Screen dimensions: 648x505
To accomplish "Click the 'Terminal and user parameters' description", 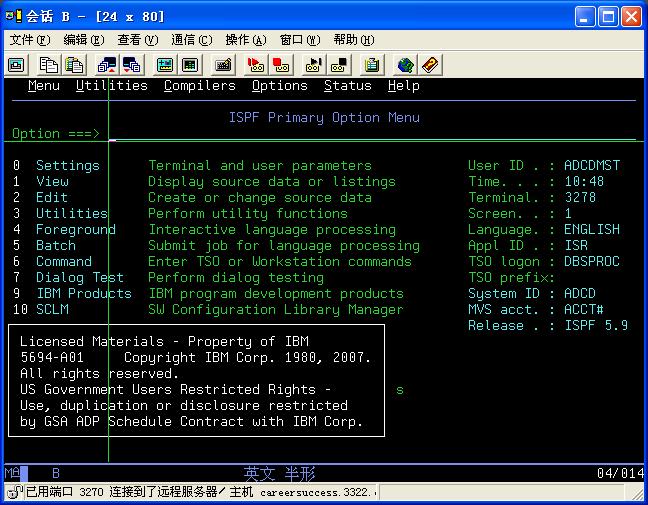I will point(260,166).
